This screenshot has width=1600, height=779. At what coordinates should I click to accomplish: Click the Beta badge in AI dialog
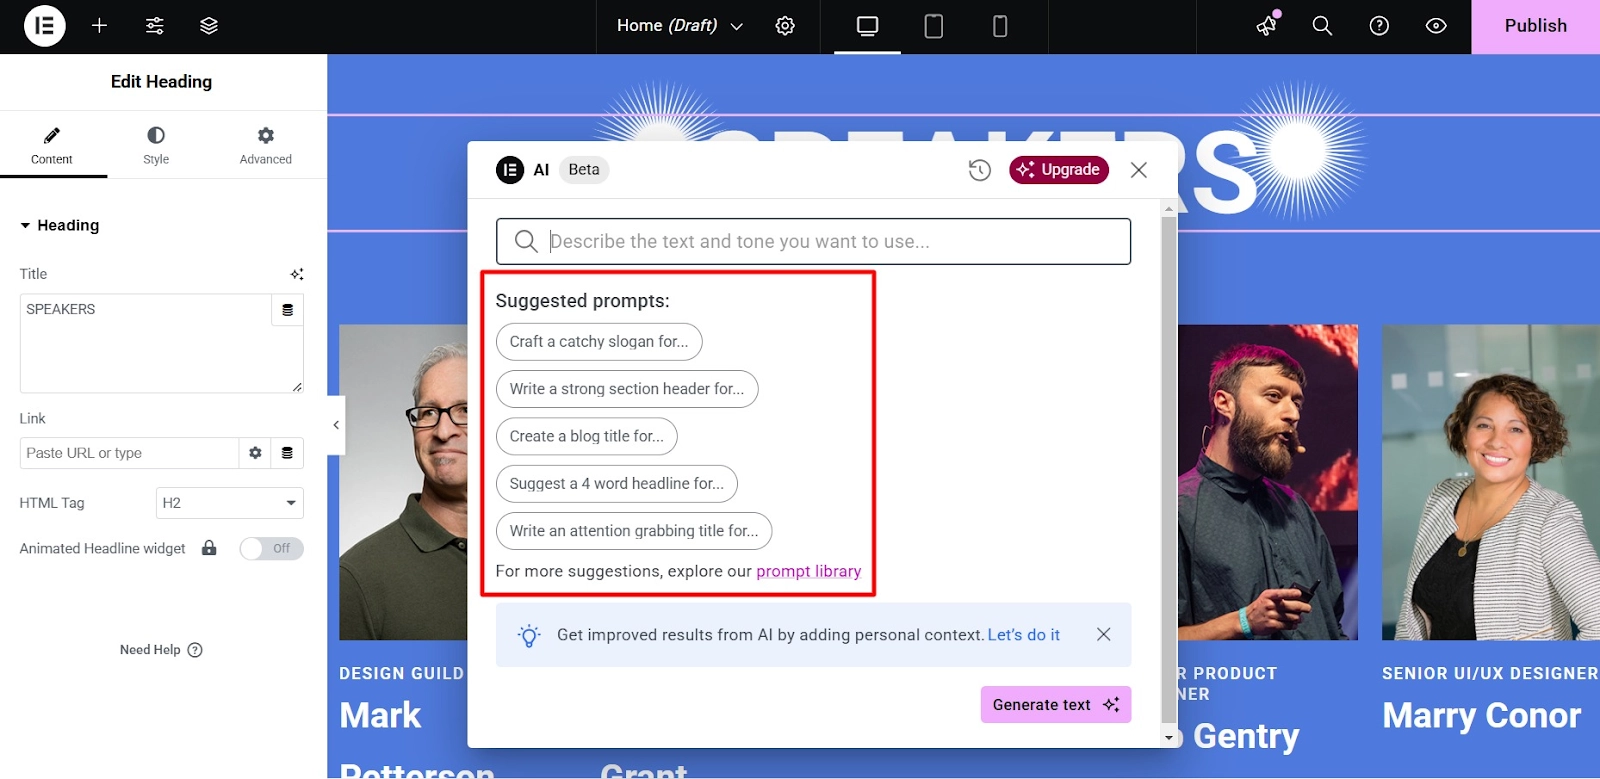[584, 170]
